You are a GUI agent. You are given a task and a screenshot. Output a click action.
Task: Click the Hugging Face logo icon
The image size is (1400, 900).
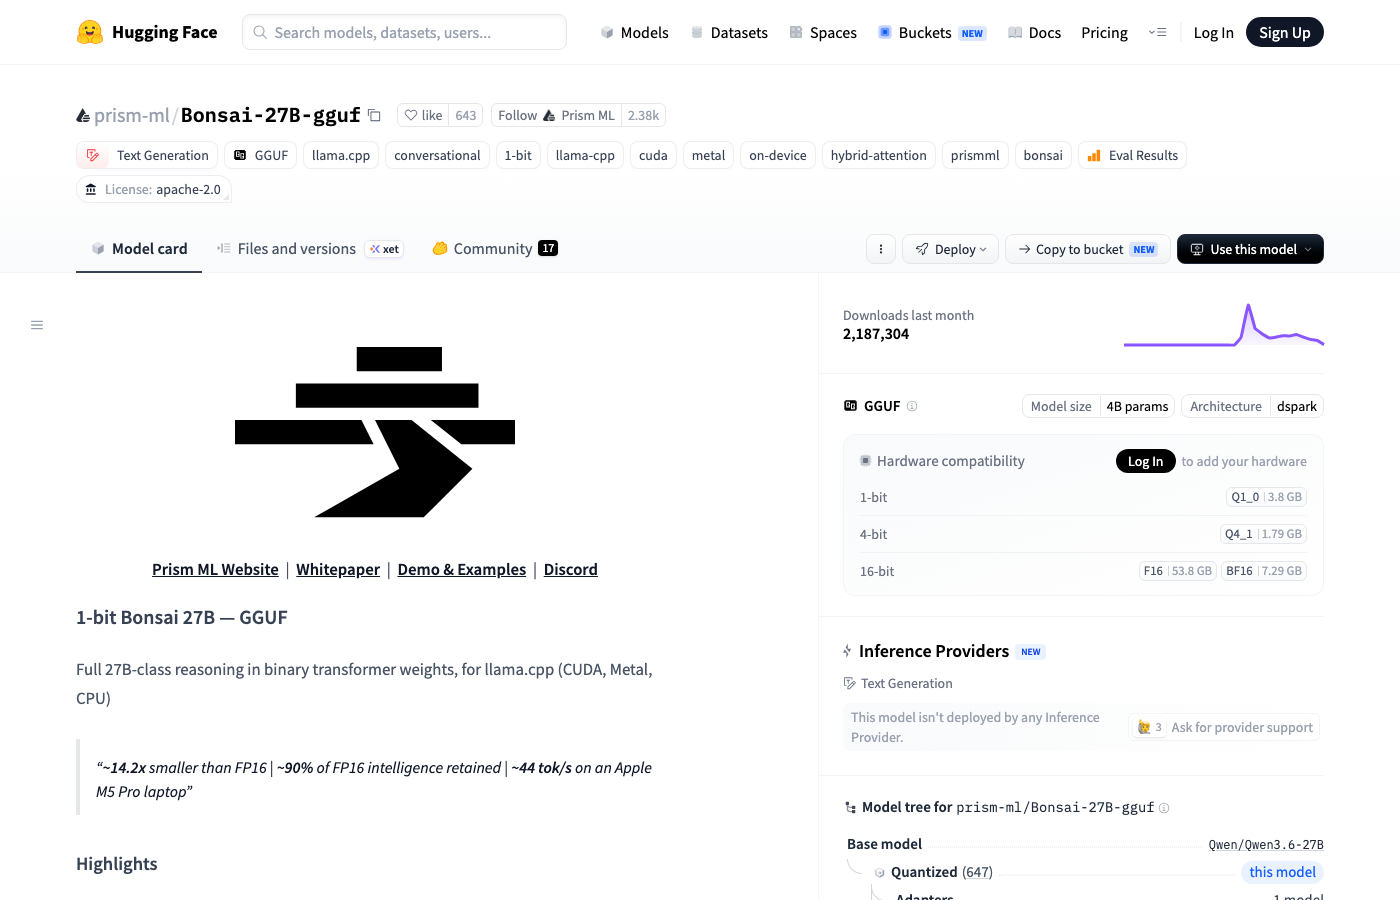(90, 32)
